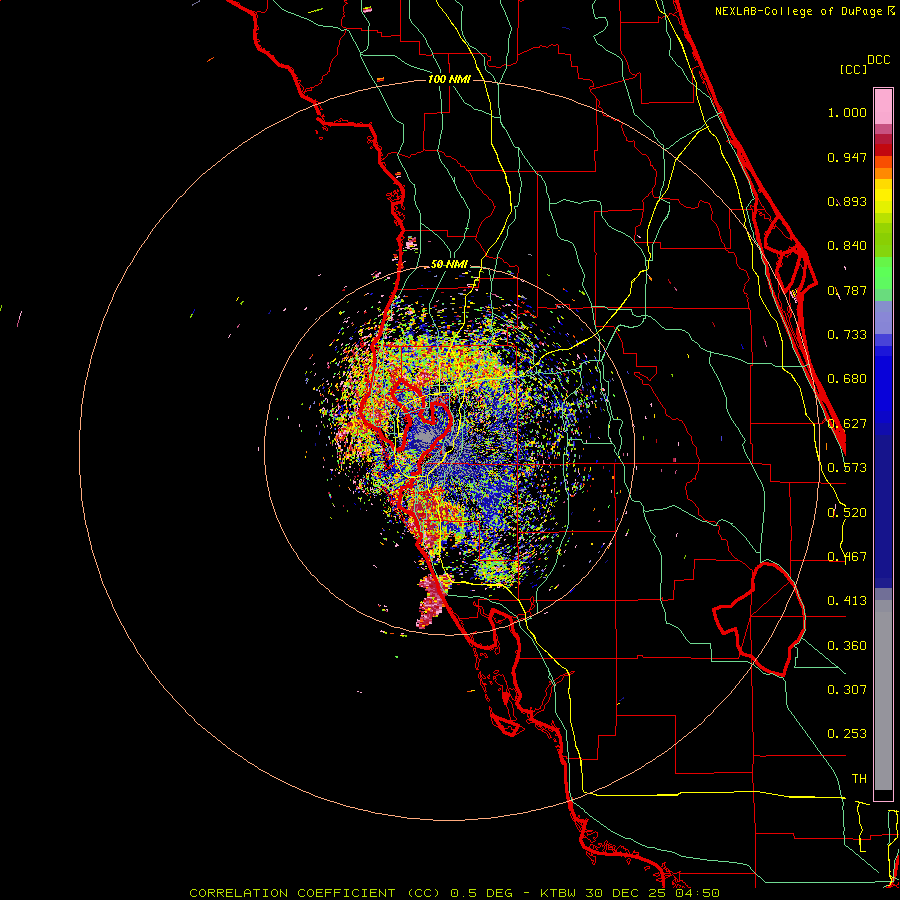Select the 0.413 value on the color scale
Screen dimensions: 900x900
pyautogui.click(x=847, y=601)
